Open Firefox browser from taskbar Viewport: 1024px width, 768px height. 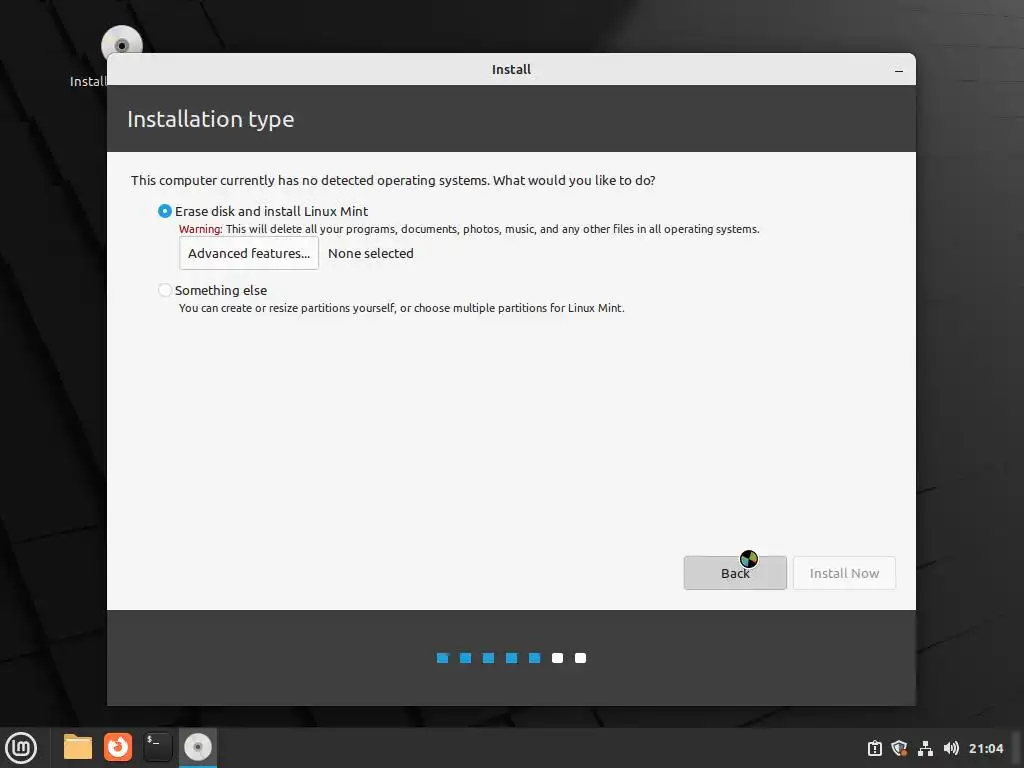click(118, 747)
